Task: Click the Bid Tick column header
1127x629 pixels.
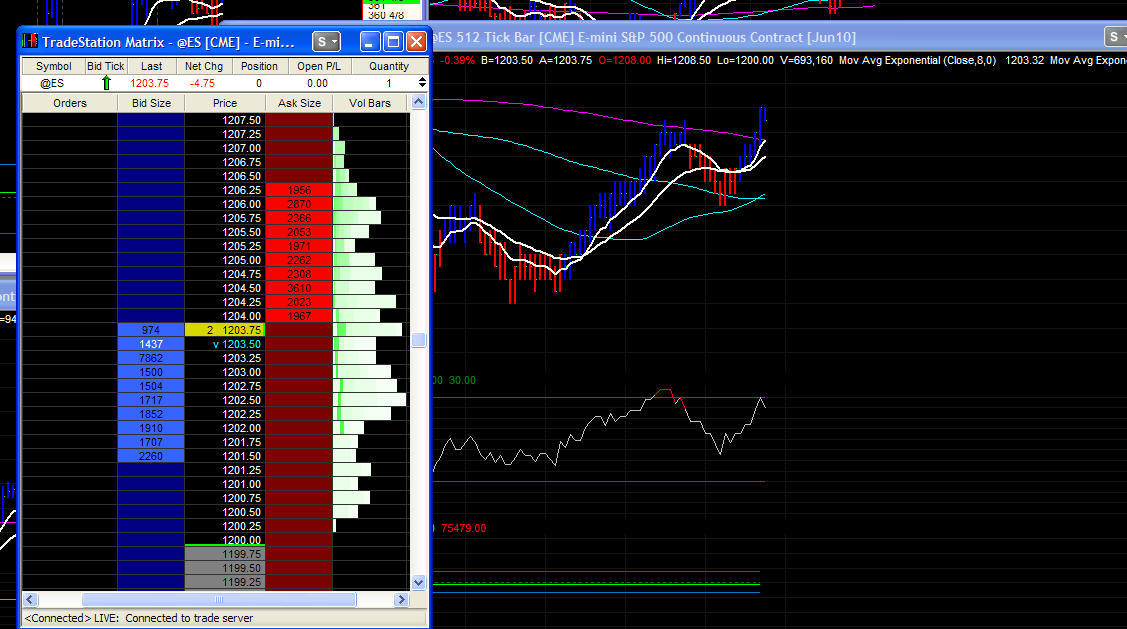Action: click(106, 66)
